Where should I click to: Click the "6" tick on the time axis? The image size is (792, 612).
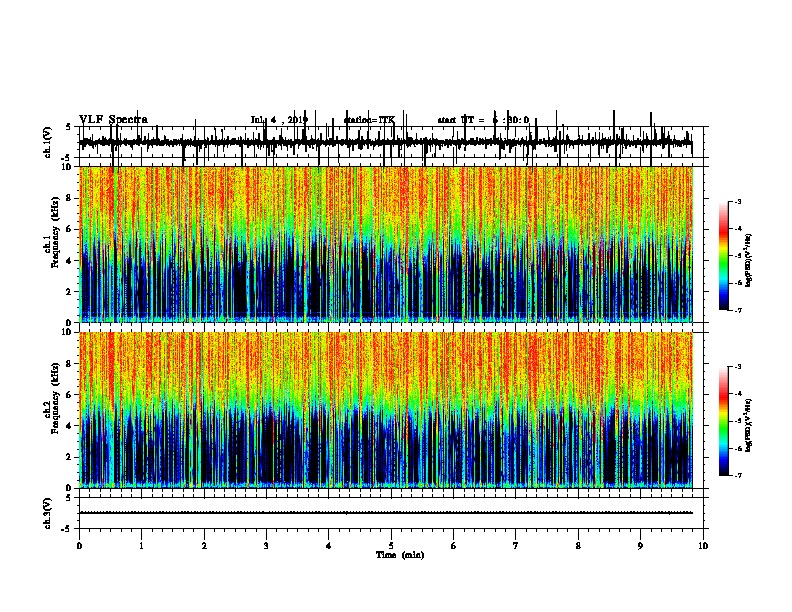(x=454, y=546)
